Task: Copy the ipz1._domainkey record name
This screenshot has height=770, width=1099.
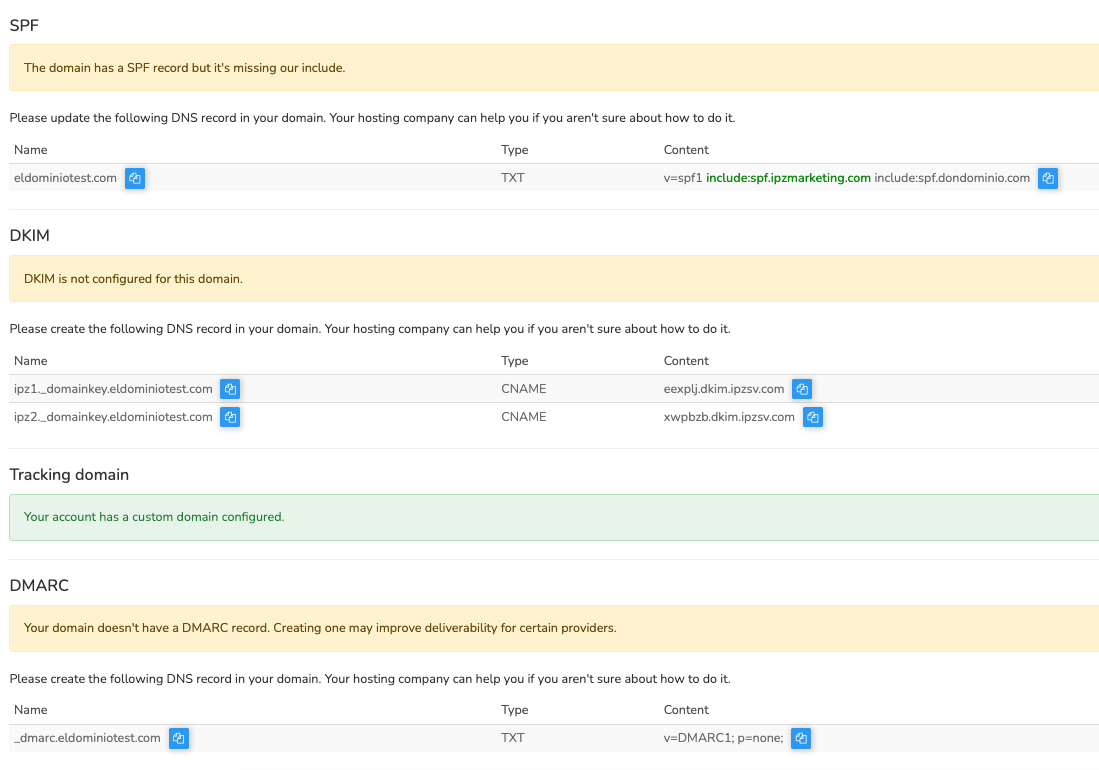Action: click(230, 389)
